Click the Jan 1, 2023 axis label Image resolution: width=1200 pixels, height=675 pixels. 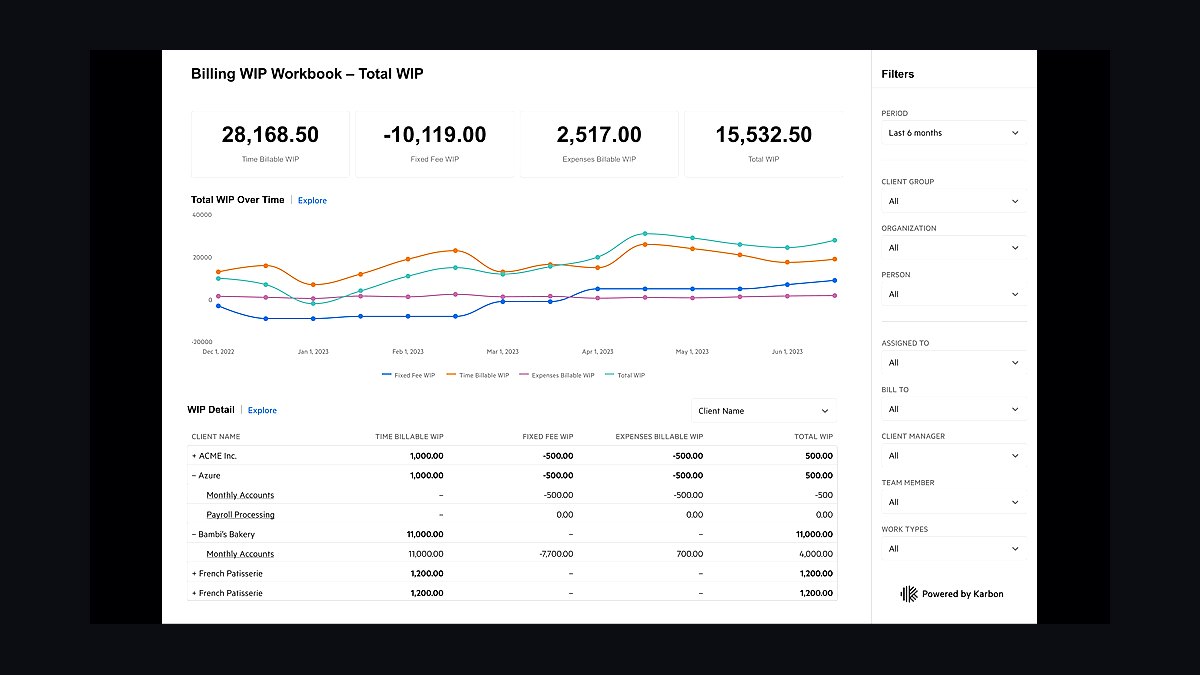point(314,352)
